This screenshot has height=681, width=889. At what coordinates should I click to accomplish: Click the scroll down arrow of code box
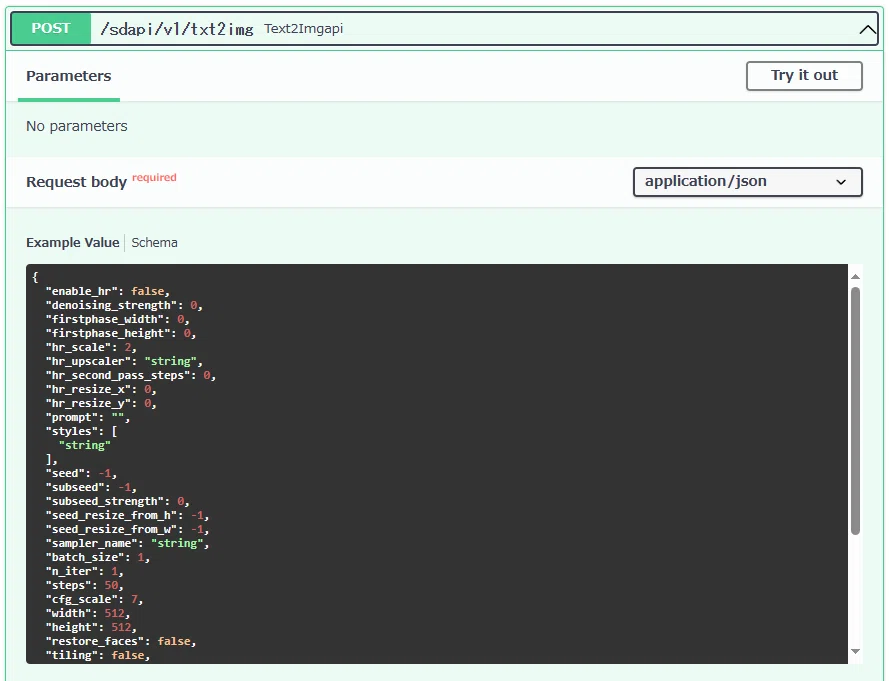[x=855, y=652]
